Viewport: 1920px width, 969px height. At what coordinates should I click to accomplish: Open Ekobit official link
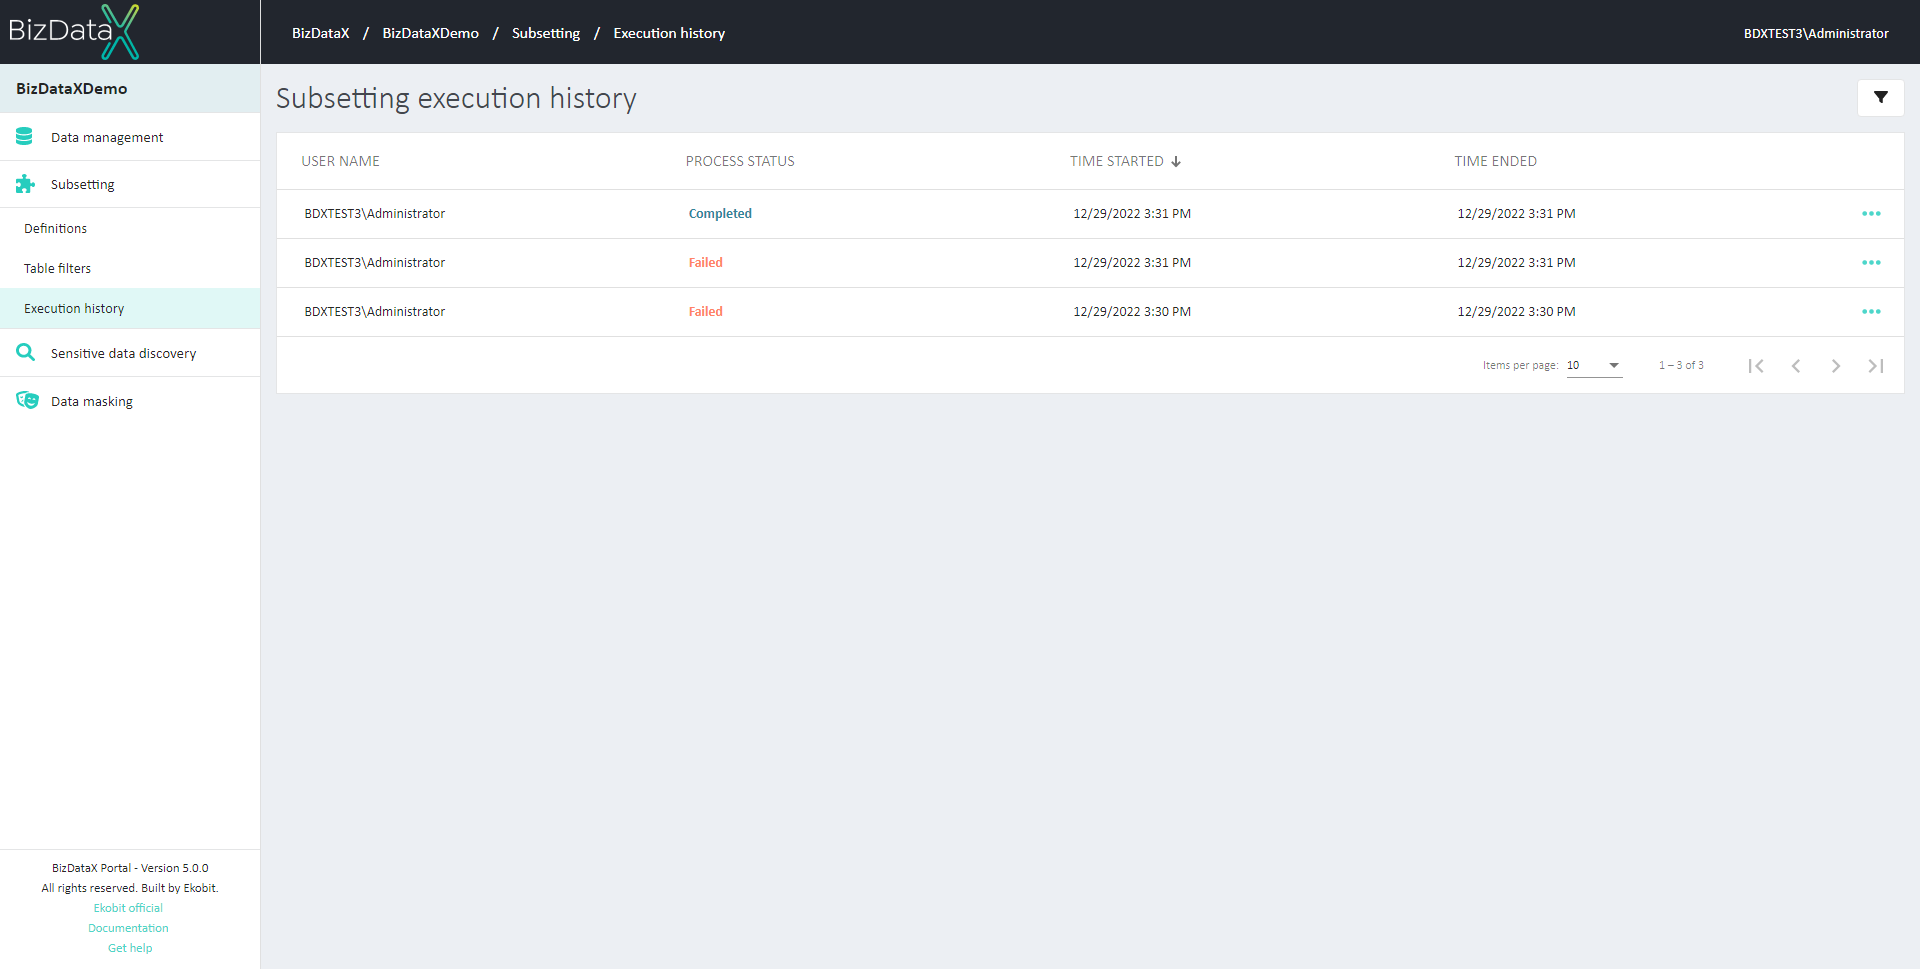tap(128, 908)
